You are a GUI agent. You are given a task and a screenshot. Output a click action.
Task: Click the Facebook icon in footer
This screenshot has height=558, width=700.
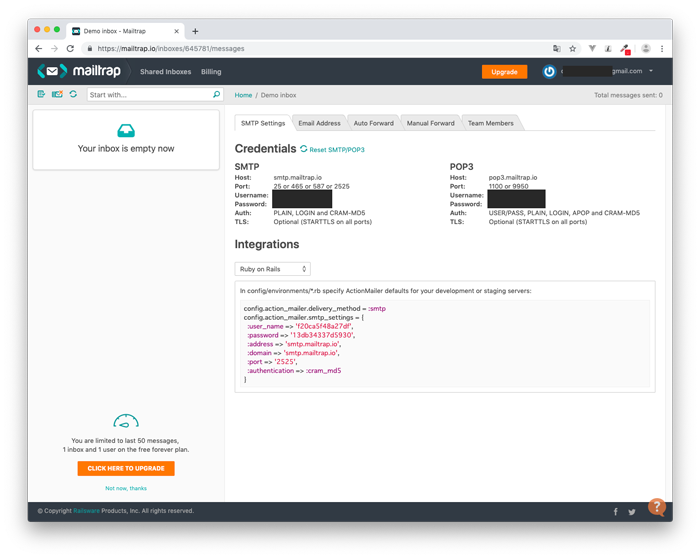click(616, 512)
